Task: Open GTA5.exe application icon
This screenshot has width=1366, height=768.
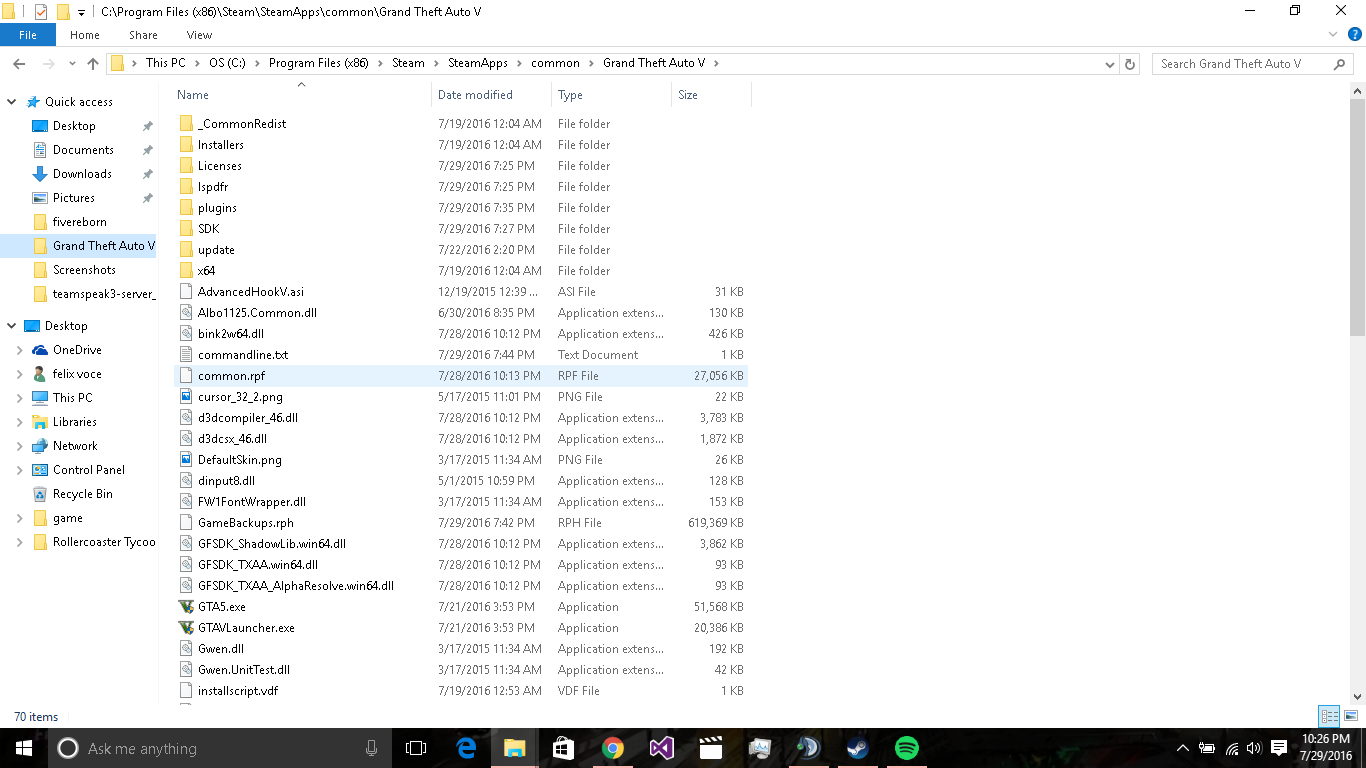Action: click(x=186, y=607)
